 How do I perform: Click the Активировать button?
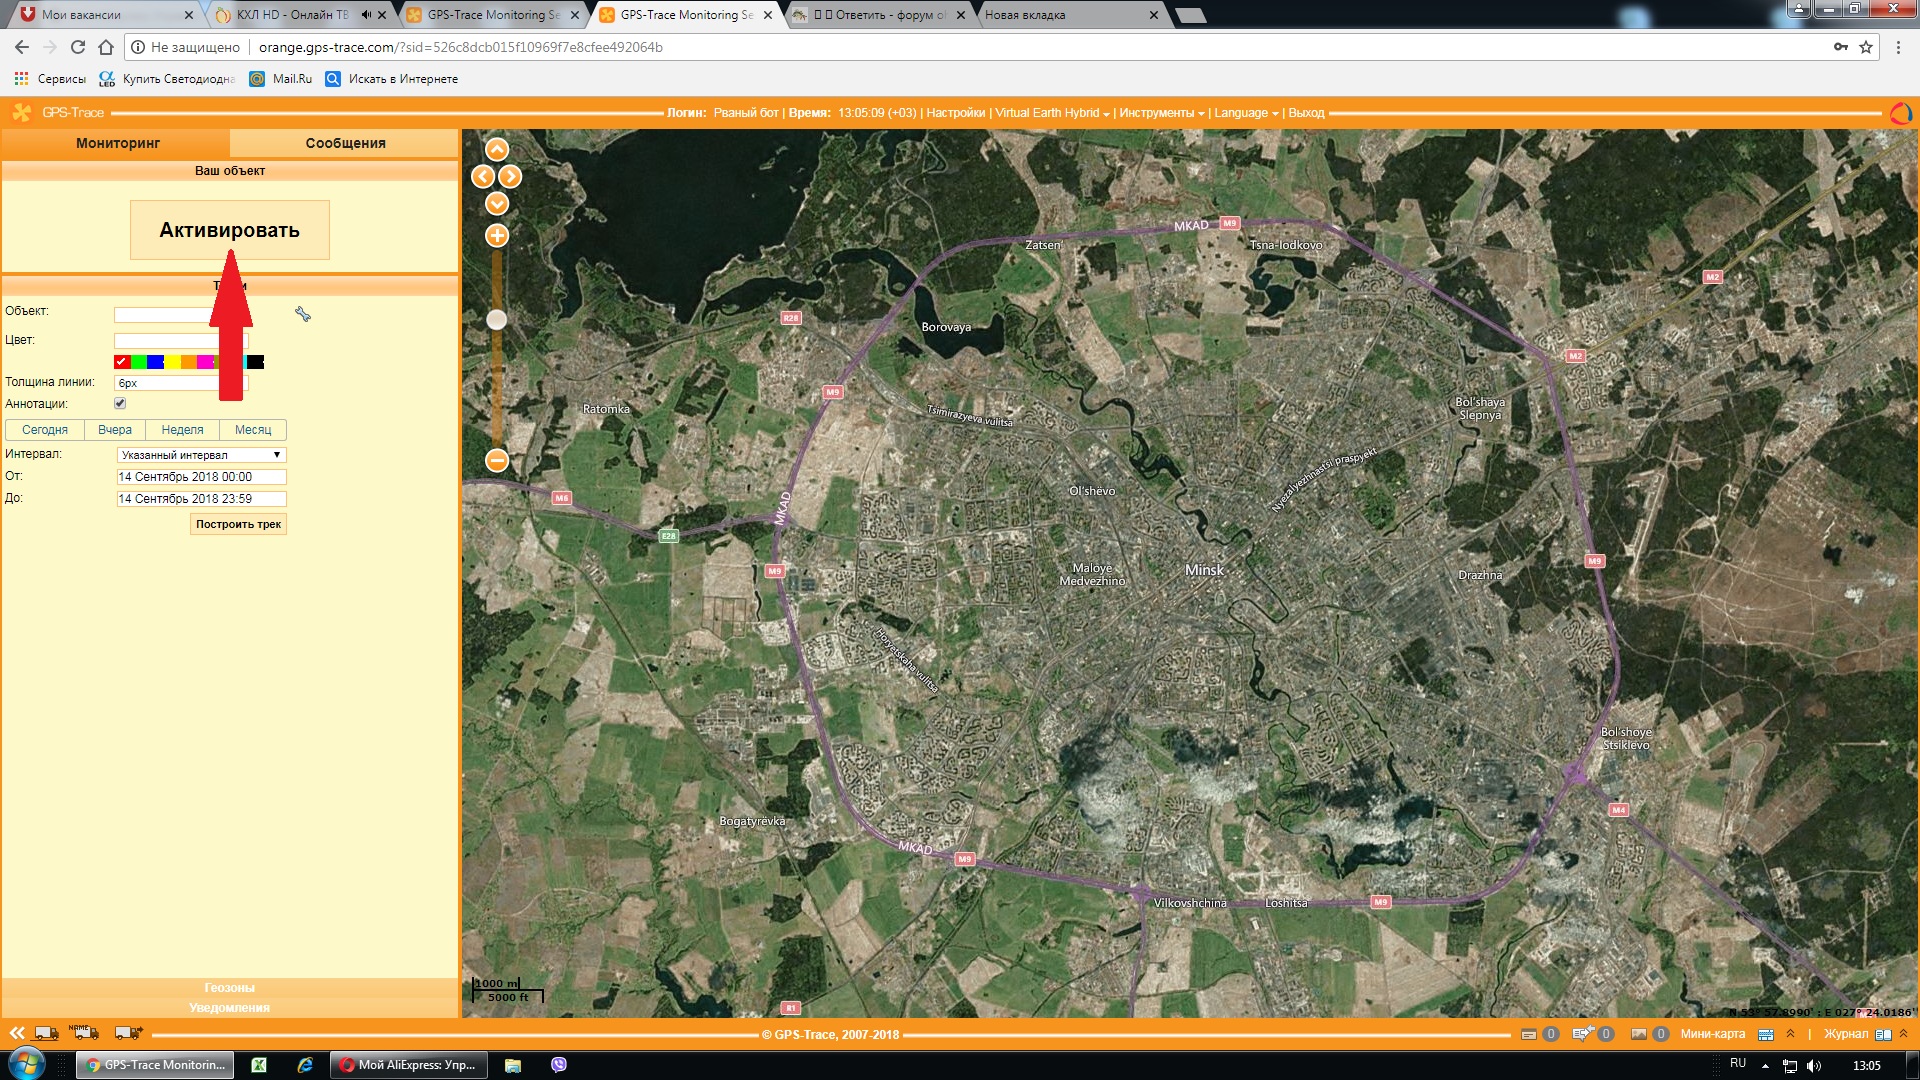point(229,230)
